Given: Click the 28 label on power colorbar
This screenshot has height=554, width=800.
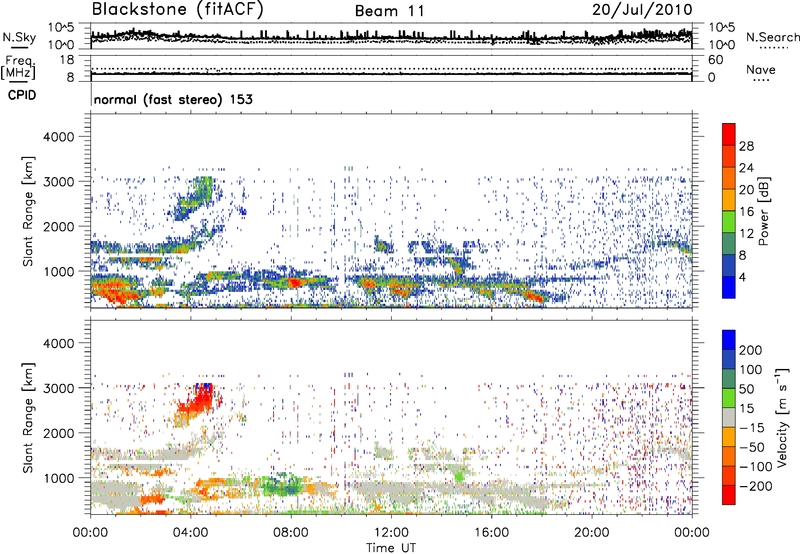Looking at the screenshot, I should click(x=746, y=146).
